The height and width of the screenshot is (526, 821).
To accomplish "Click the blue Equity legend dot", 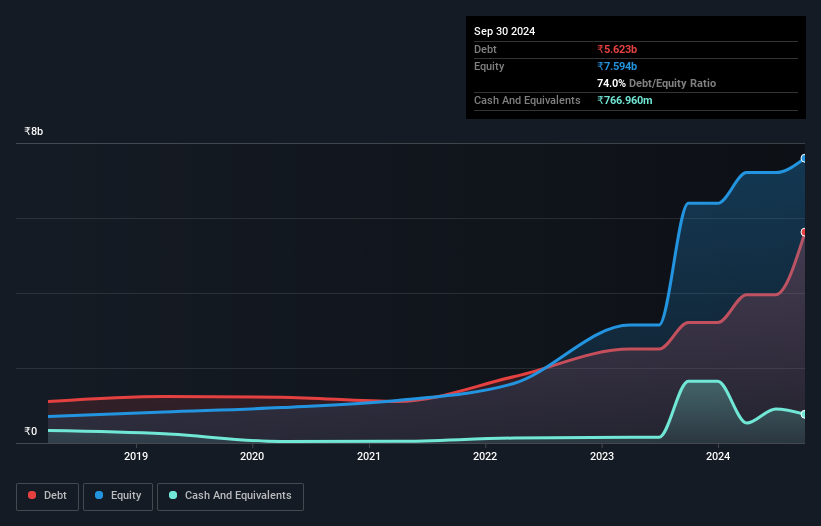I will [x=99, y=495].
